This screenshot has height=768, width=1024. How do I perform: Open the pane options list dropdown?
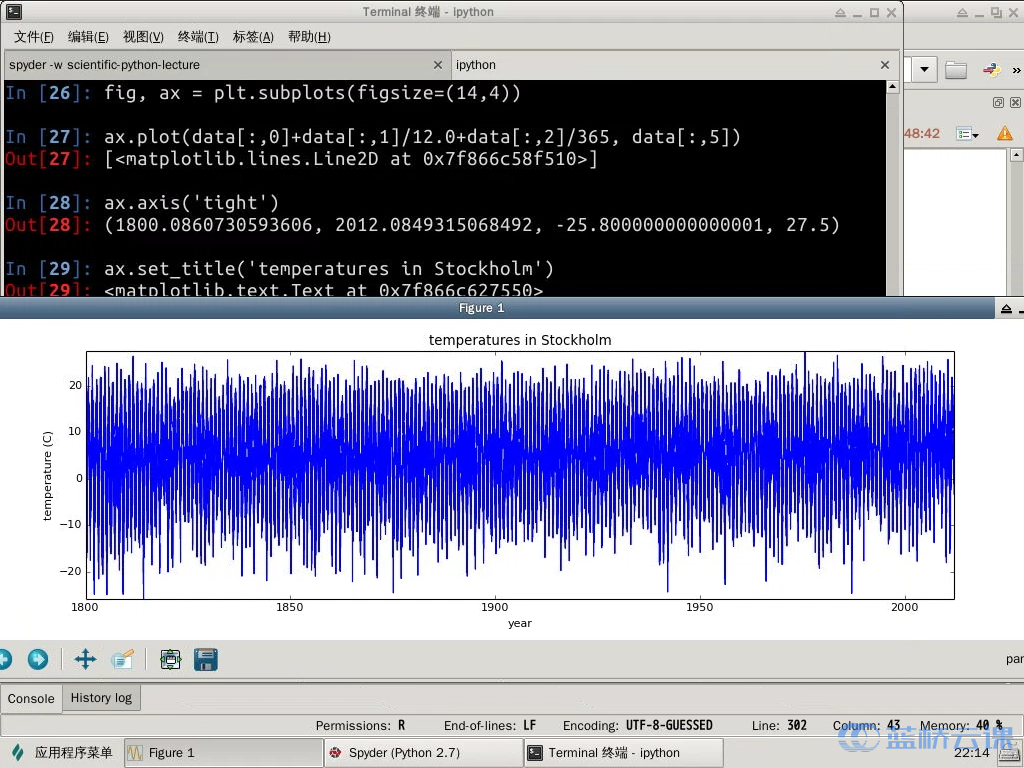point(967,133)
